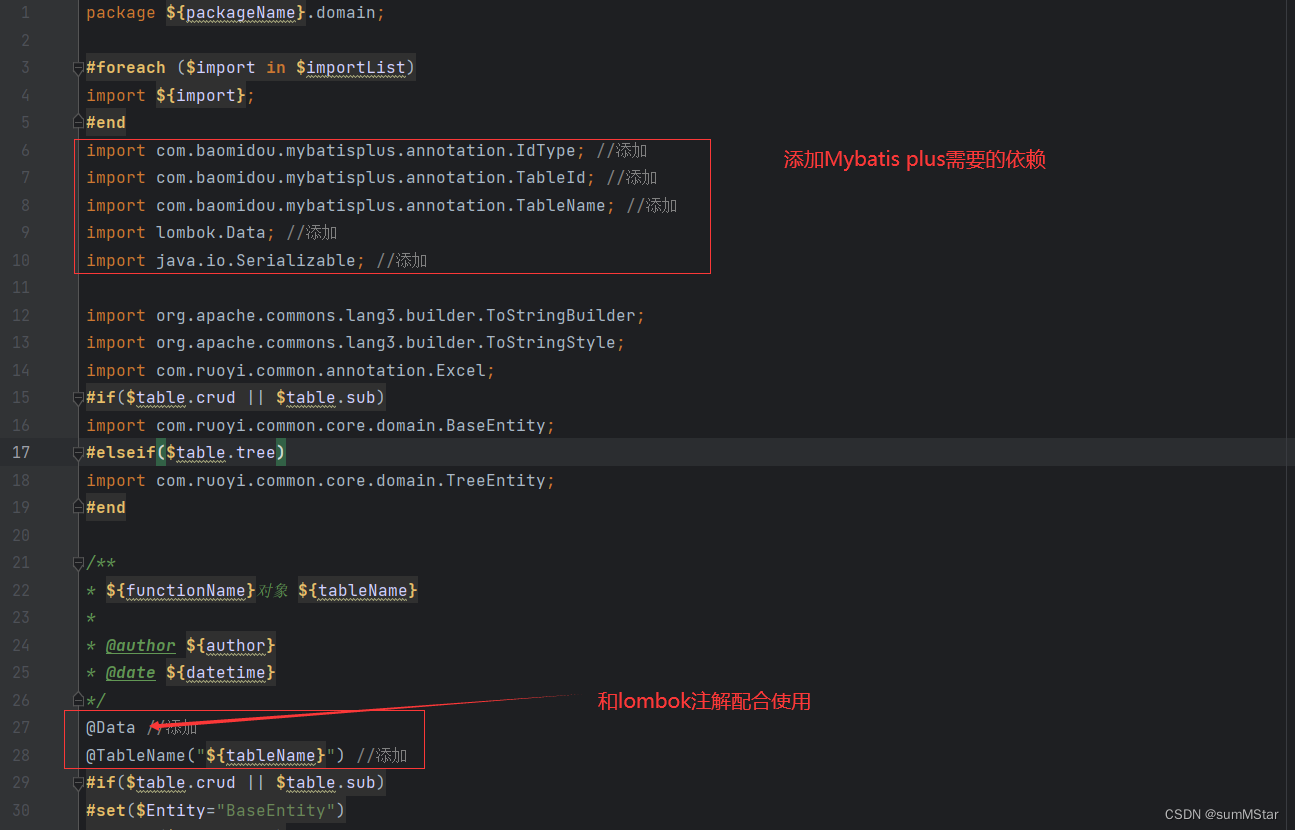Image resolution: width=1295 pixels, height=830 pixels.
Task: Click the #end directive on line 5
Action: pos(106,123)
